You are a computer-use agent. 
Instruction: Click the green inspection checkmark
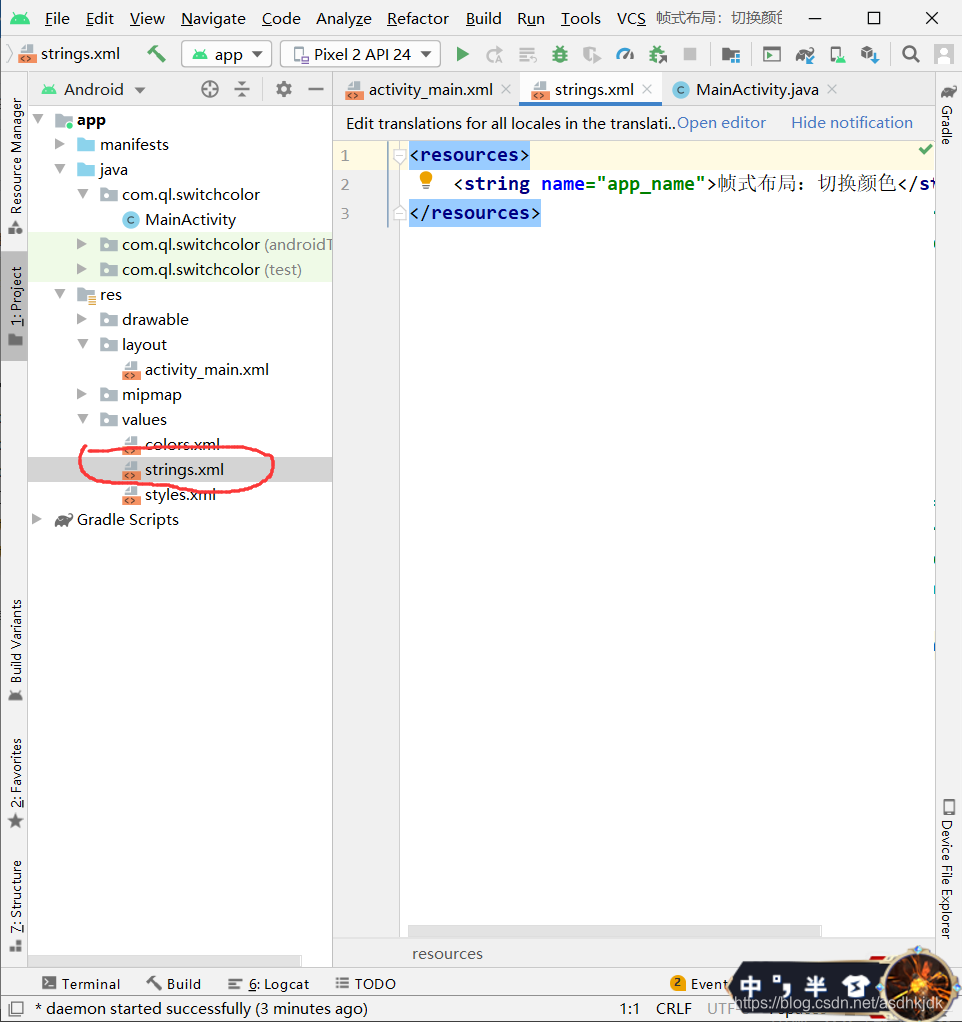925,150
